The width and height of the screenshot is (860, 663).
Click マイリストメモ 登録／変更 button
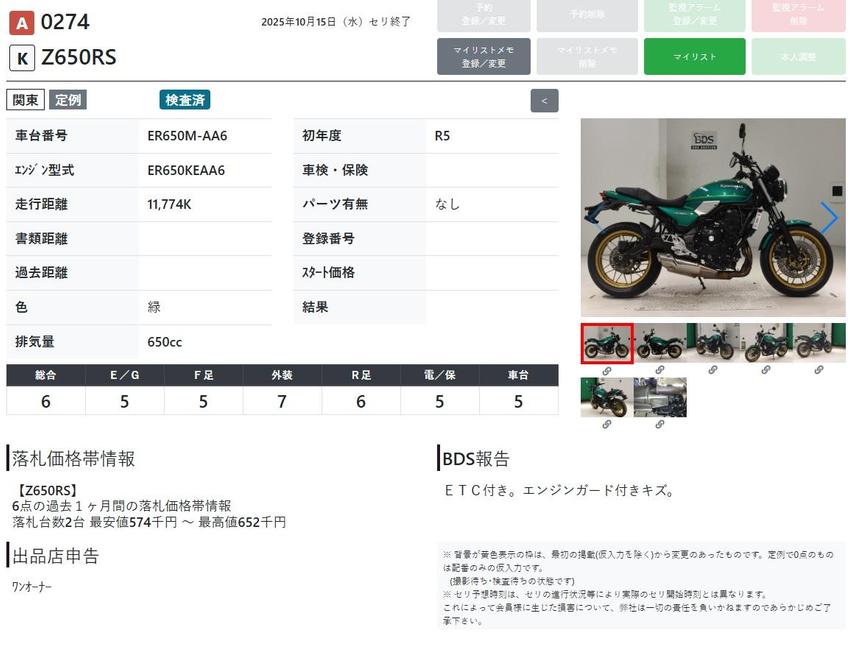[x=484, y=57]
